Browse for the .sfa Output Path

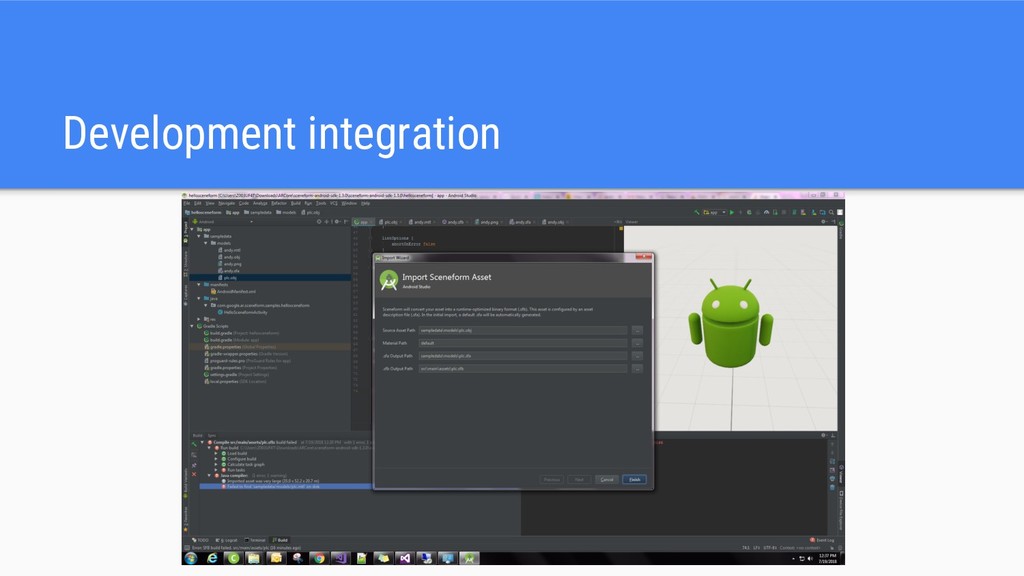(637, 356)
